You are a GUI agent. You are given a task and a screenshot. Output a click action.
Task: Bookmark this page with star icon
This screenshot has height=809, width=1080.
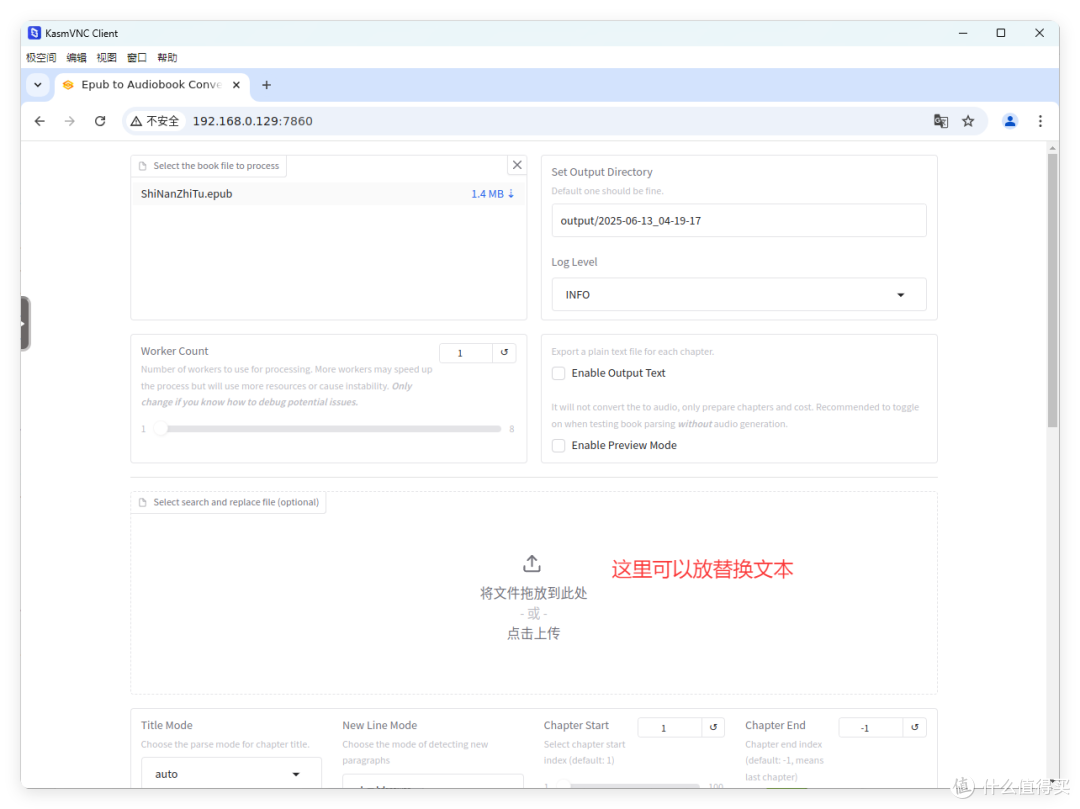coord(968,121)
